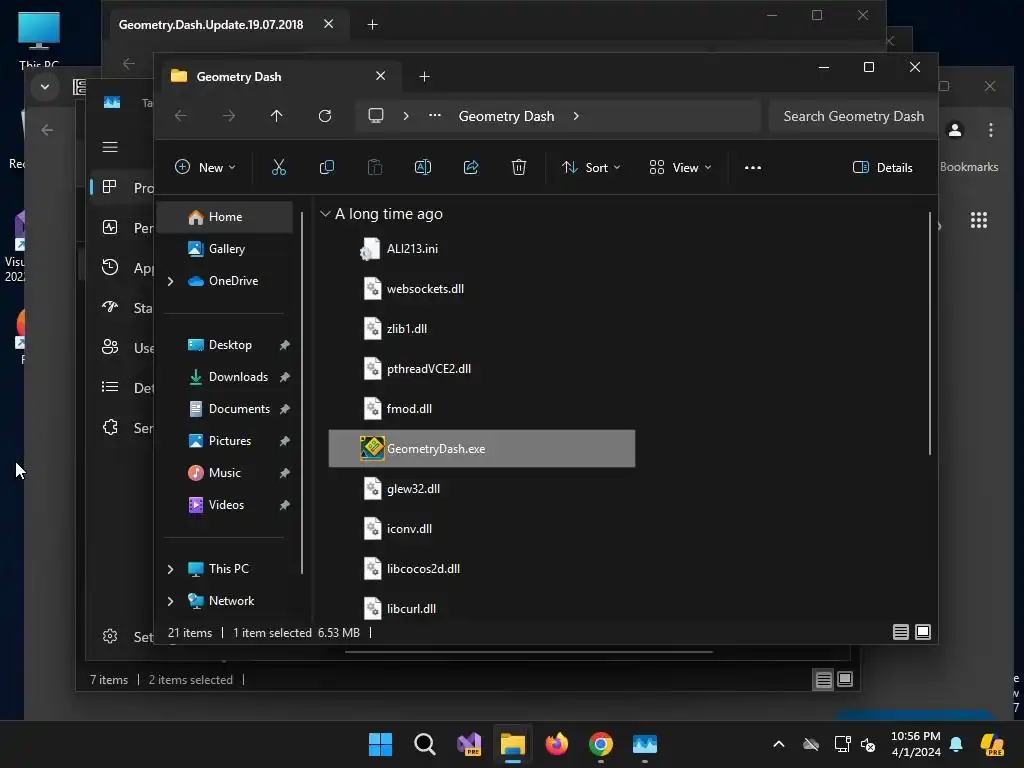Show hidden system tray icons
Image resolution: width=1024 pixels, height=768 pixels.
click(778, 744)
